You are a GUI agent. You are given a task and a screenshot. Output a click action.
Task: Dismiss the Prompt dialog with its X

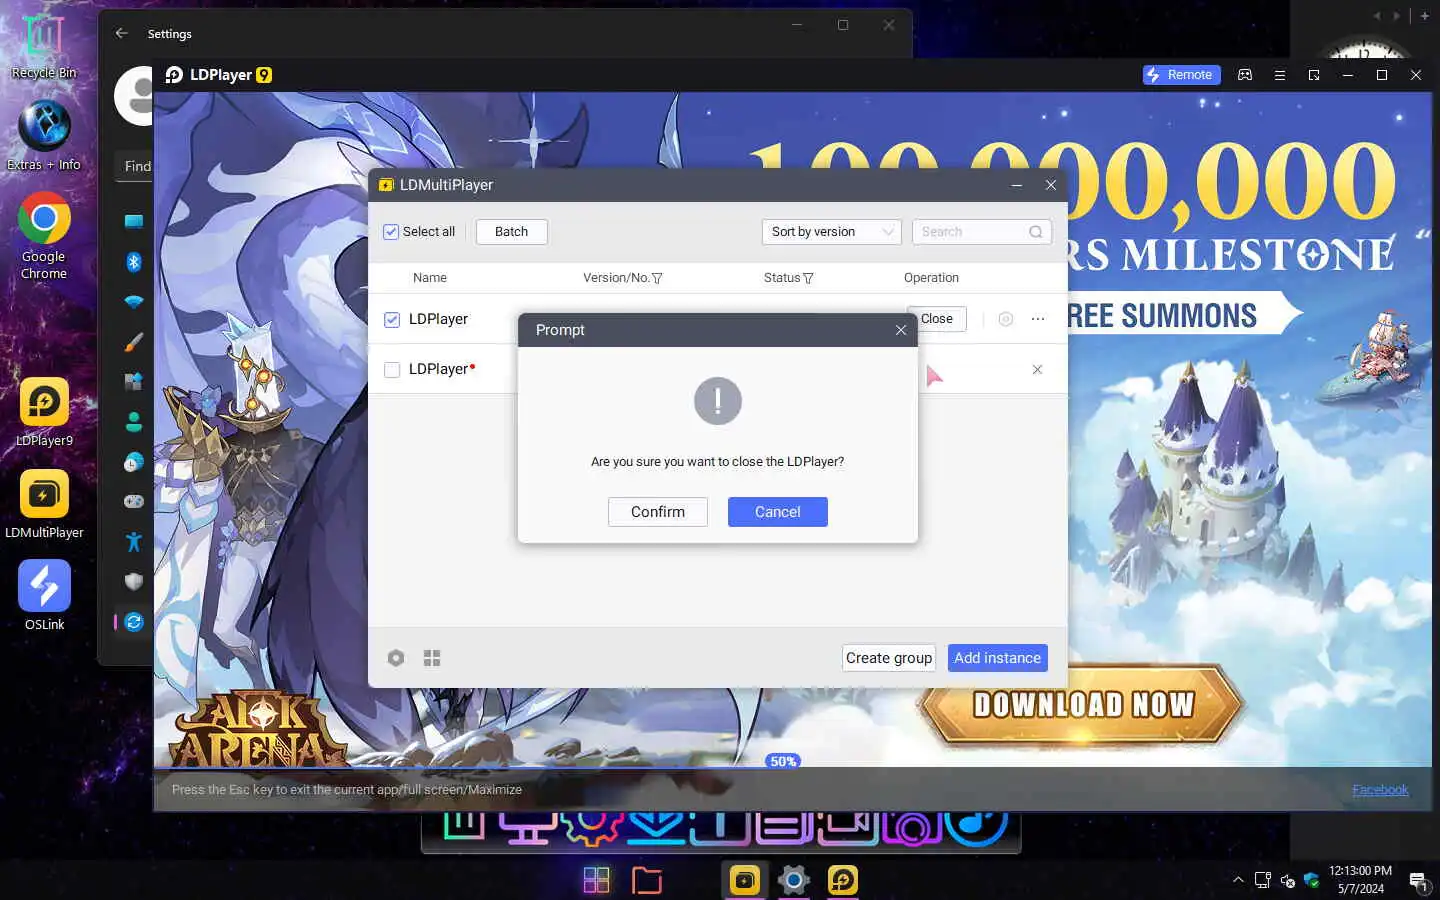coord(901,330)
